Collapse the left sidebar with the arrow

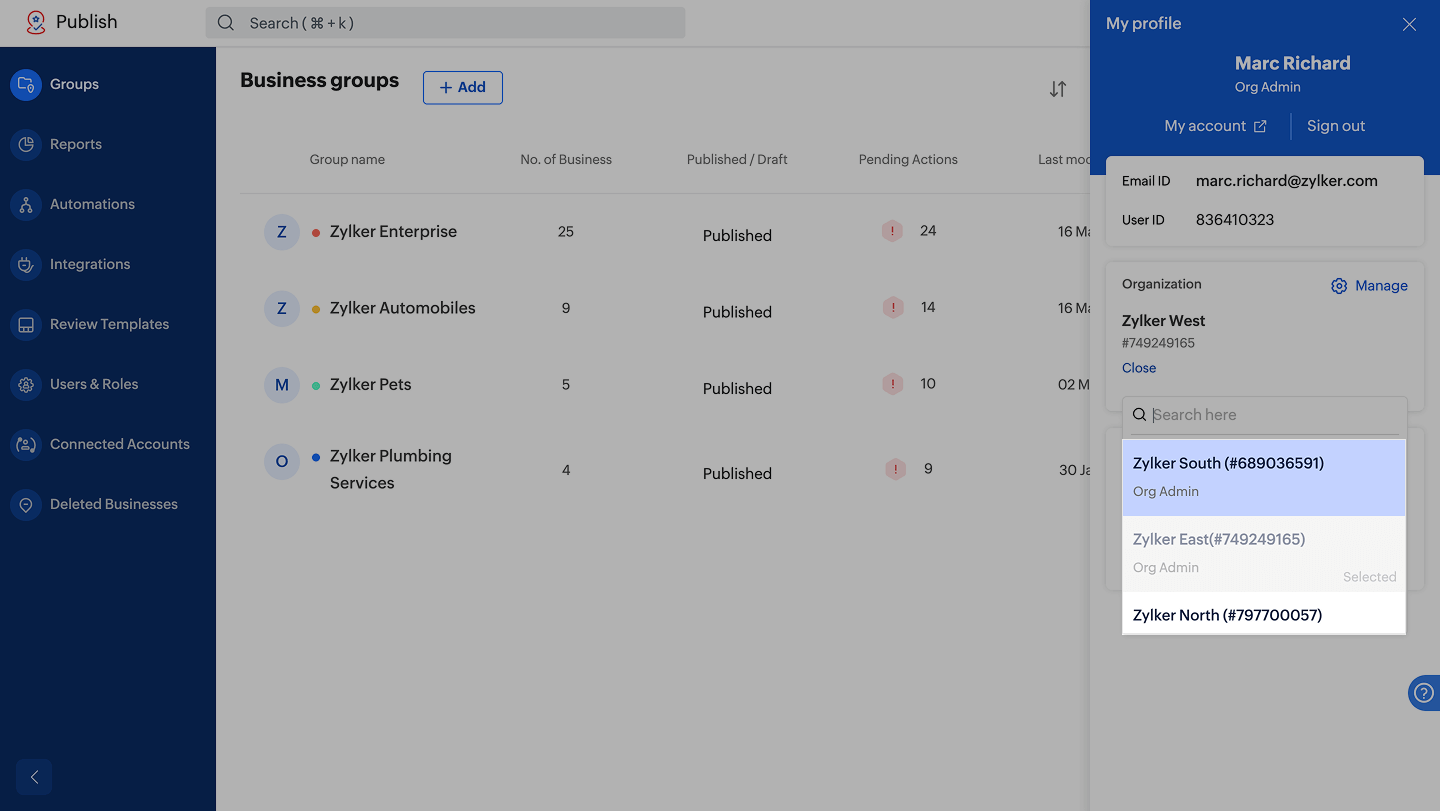[x=34, y=777]
